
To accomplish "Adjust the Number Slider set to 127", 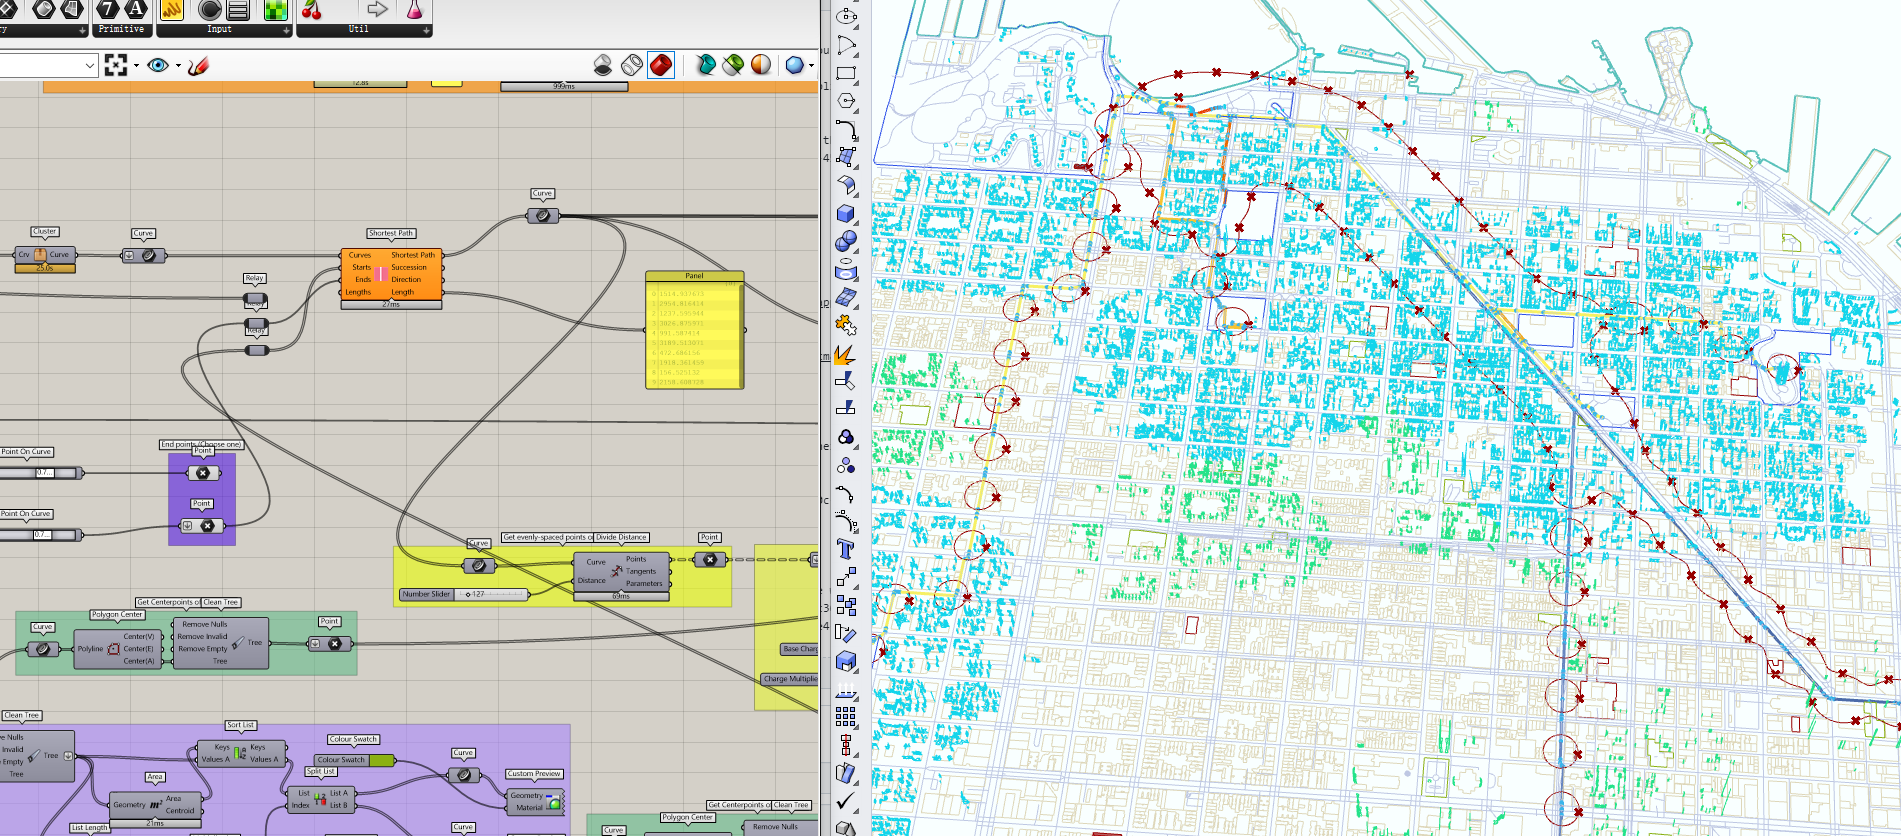I will tap(464, 594).
